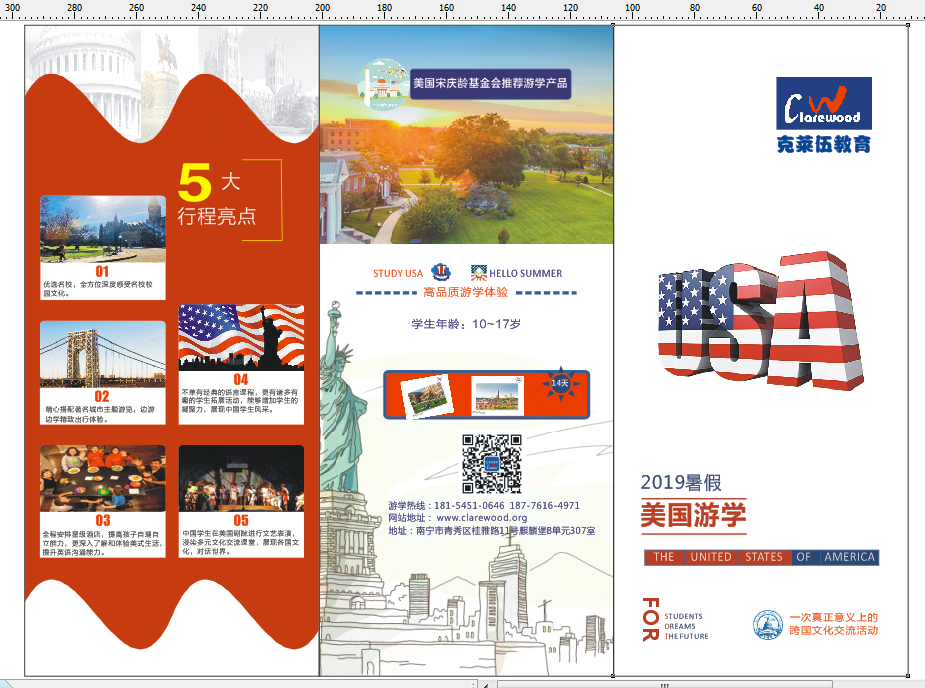Select the HELLO SUMMER text
Image resolution: width=925 pixels, height=688 pixels.
point(526,273)
